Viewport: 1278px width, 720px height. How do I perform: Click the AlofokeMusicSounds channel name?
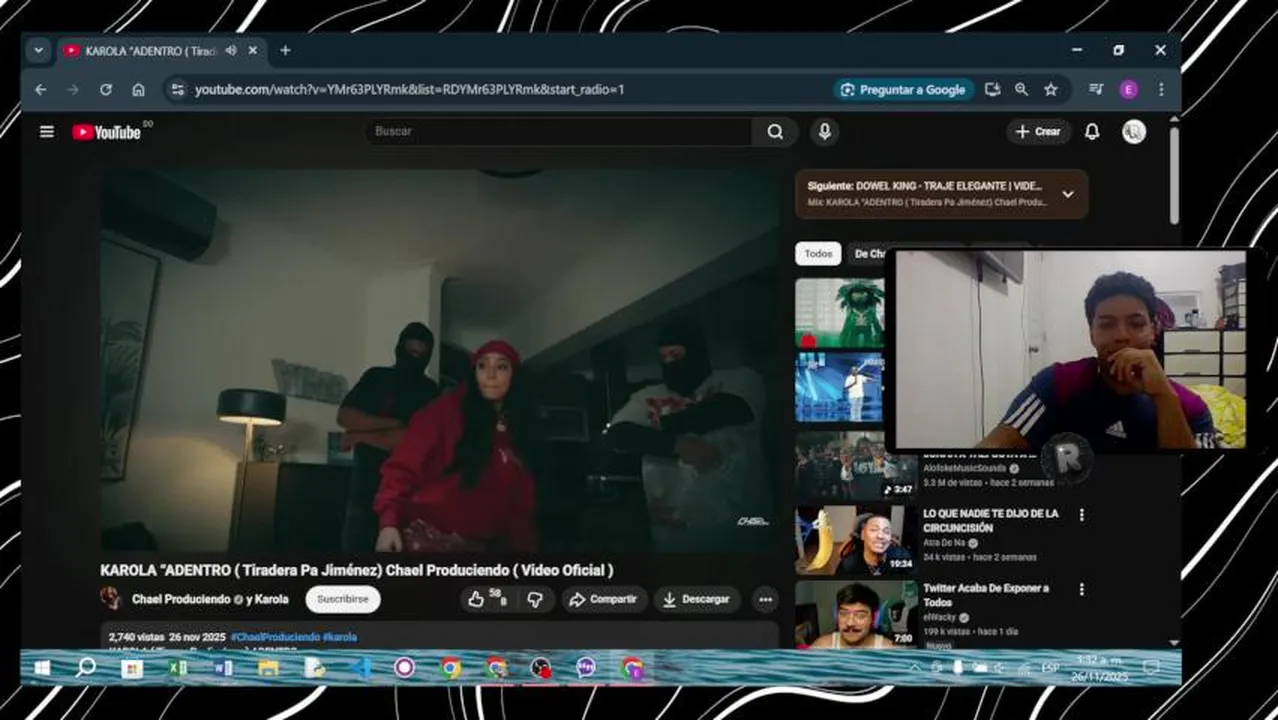tap(965, 468)
